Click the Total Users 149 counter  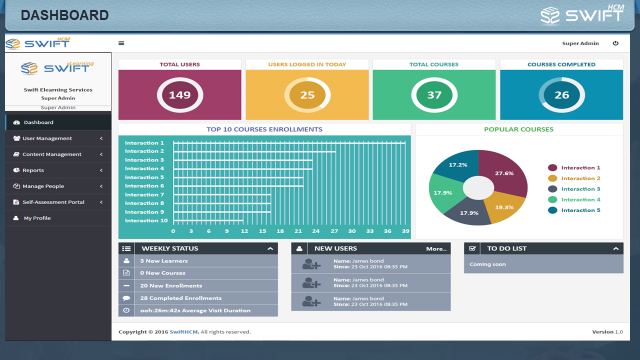[x=180, y=95]
